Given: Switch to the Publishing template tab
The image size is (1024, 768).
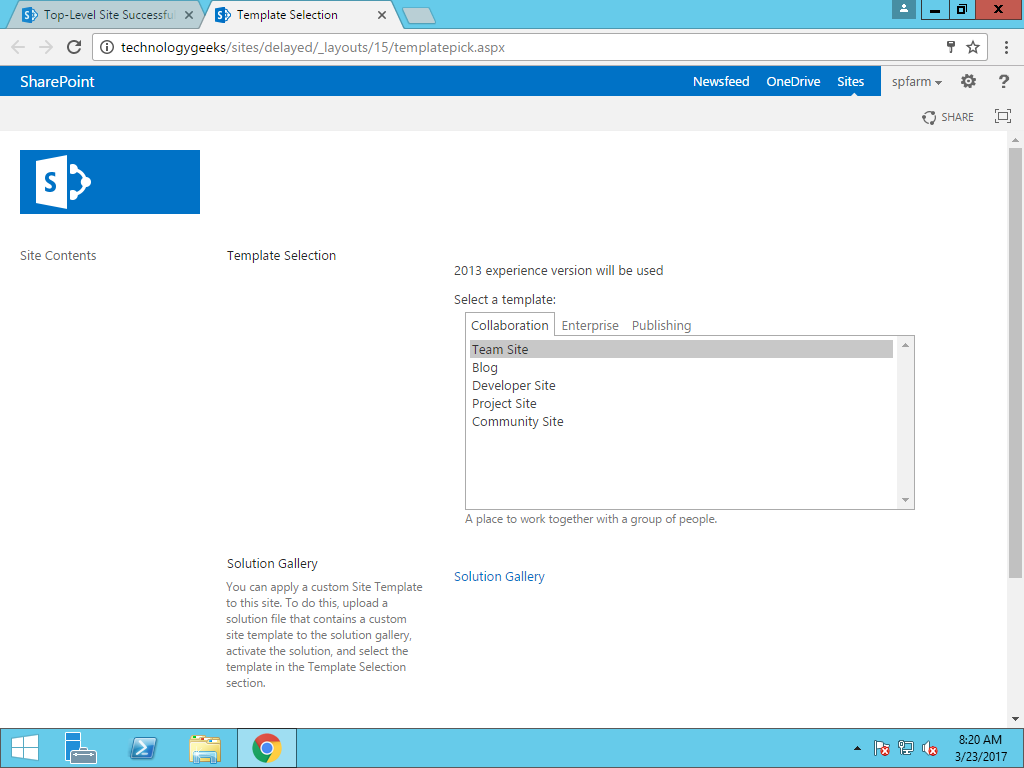Looking at the screenshot, I should click(x=661, y=325).
